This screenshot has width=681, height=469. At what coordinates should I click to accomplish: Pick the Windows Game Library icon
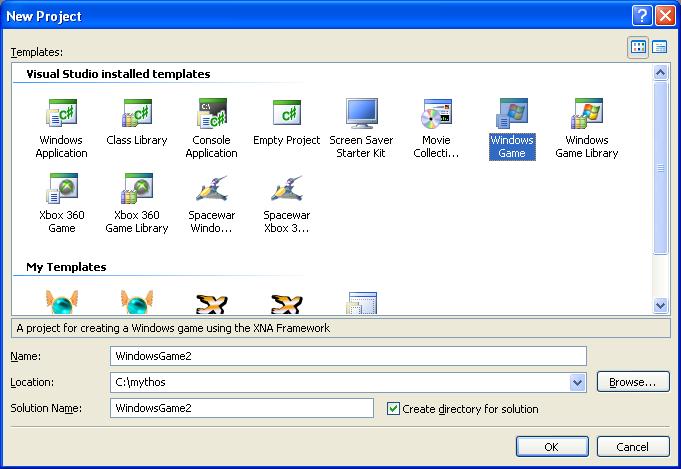pos(587,113)
